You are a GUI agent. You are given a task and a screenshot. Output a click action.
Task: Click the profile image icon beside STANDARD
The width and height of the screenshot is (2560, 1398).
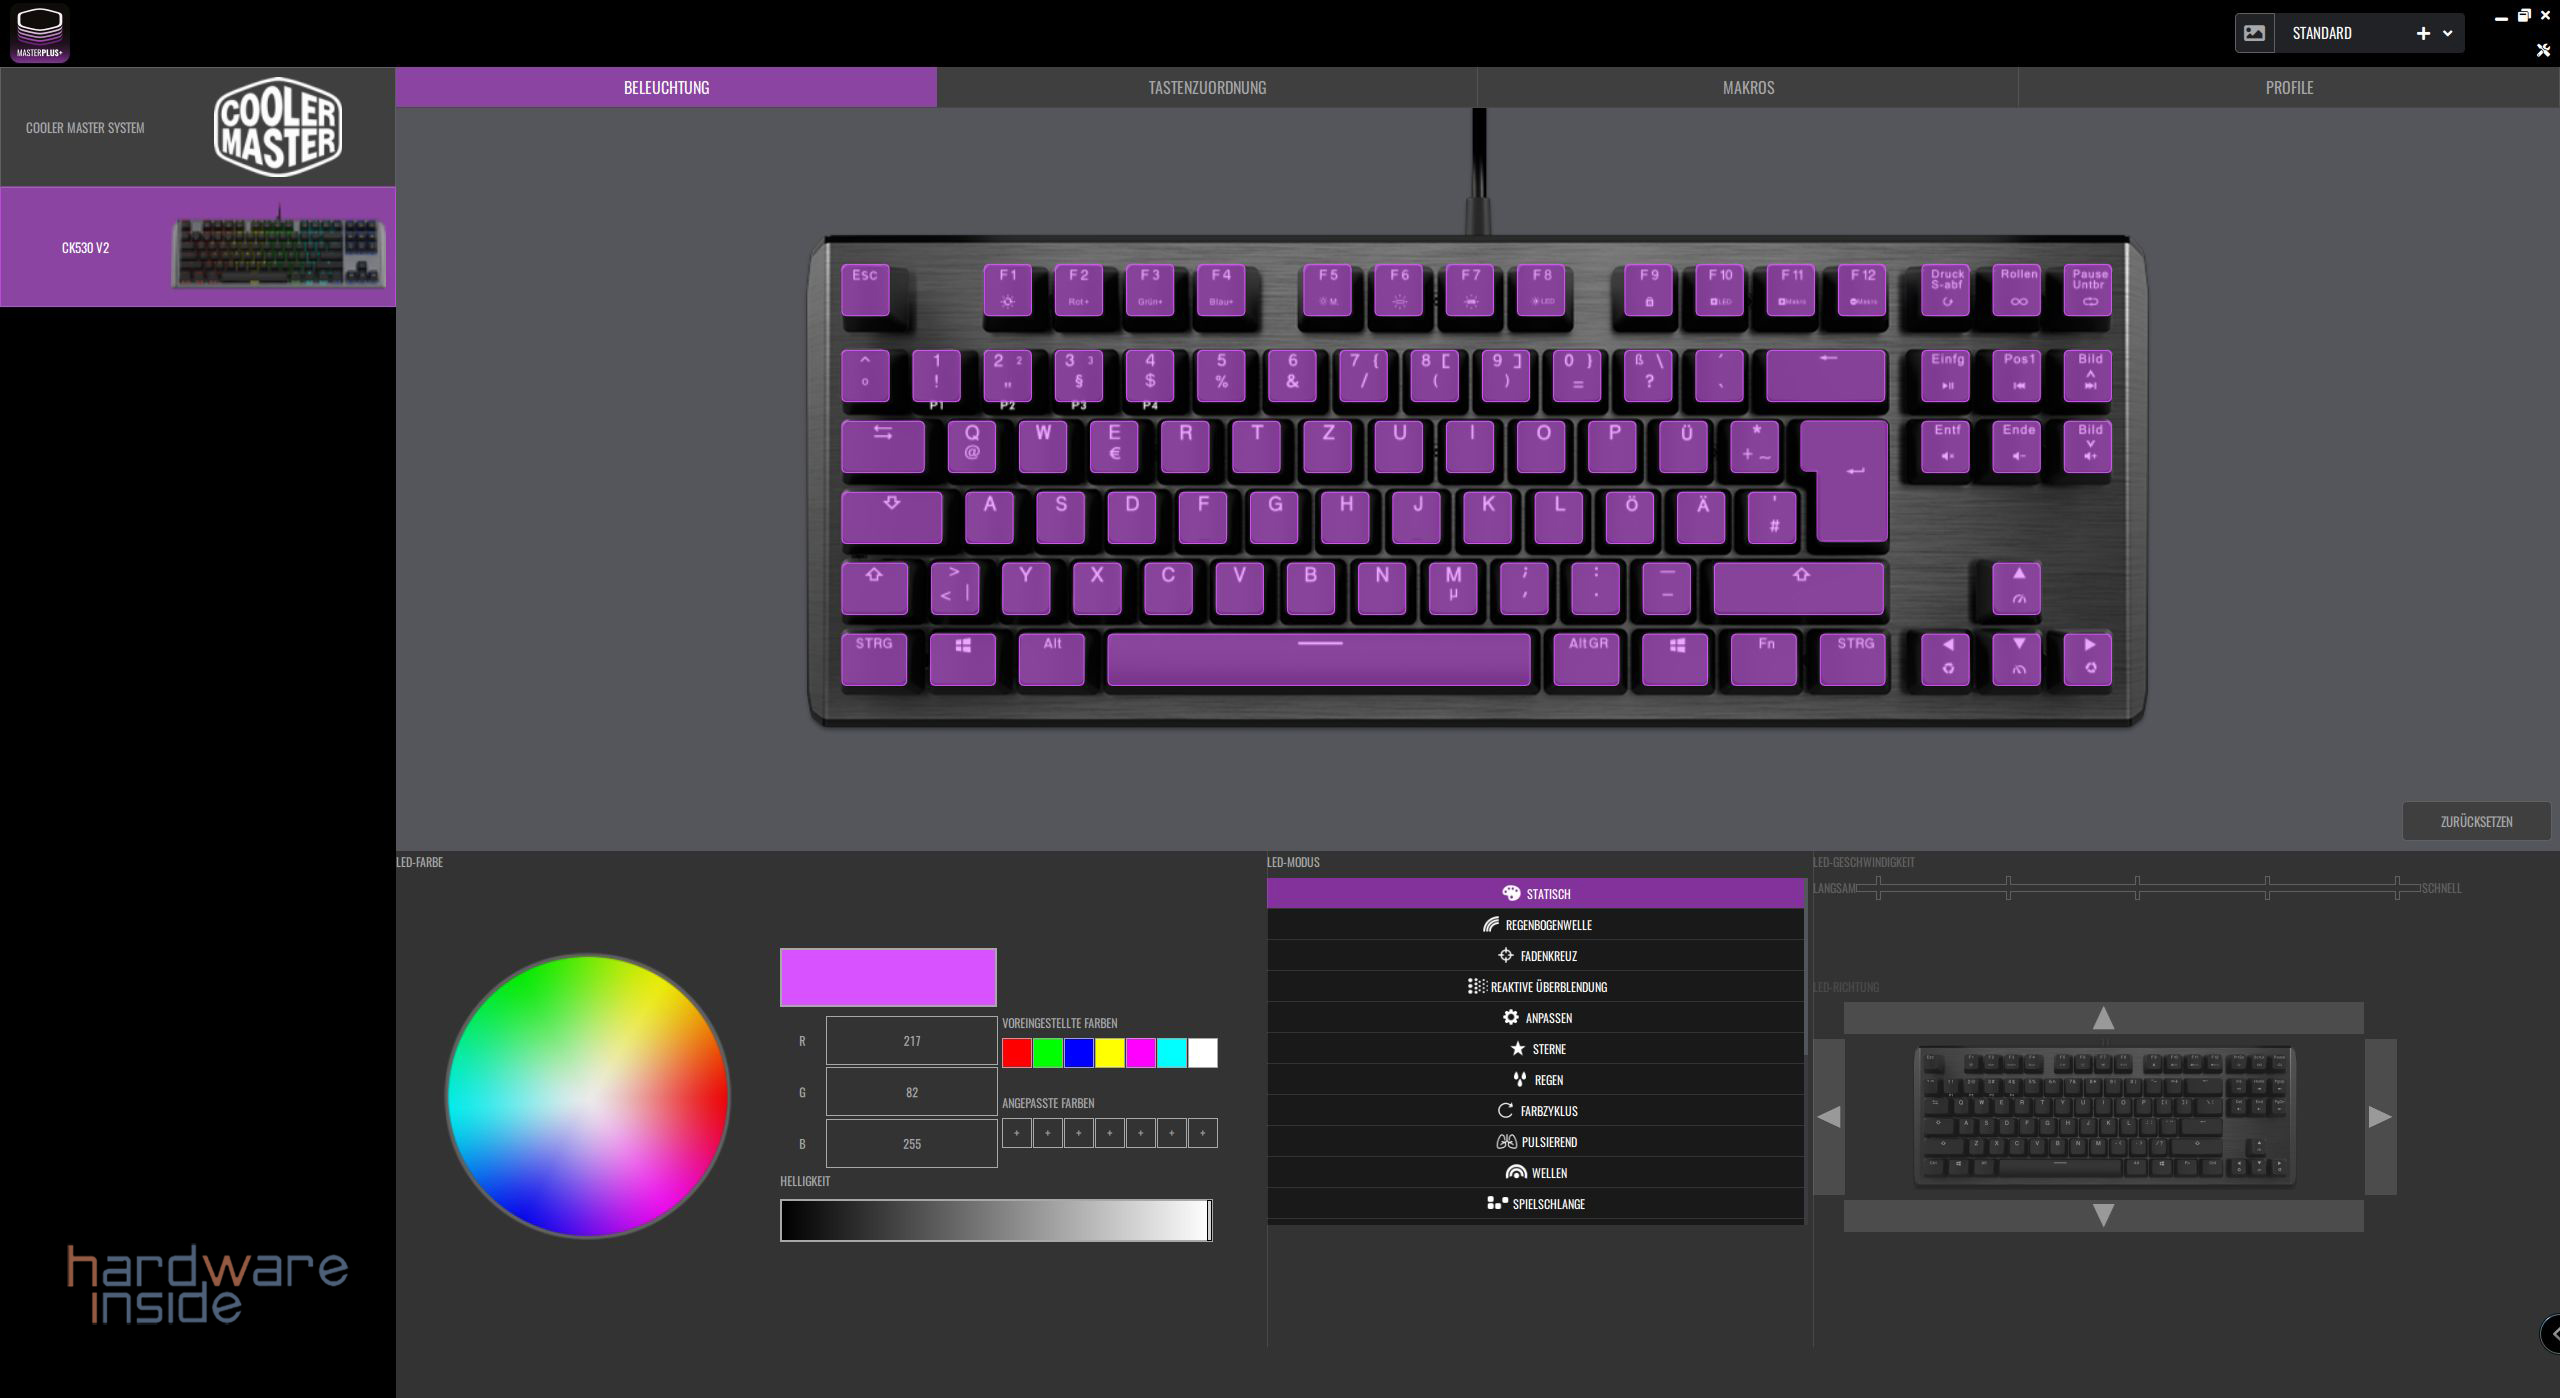[2255, 33]
